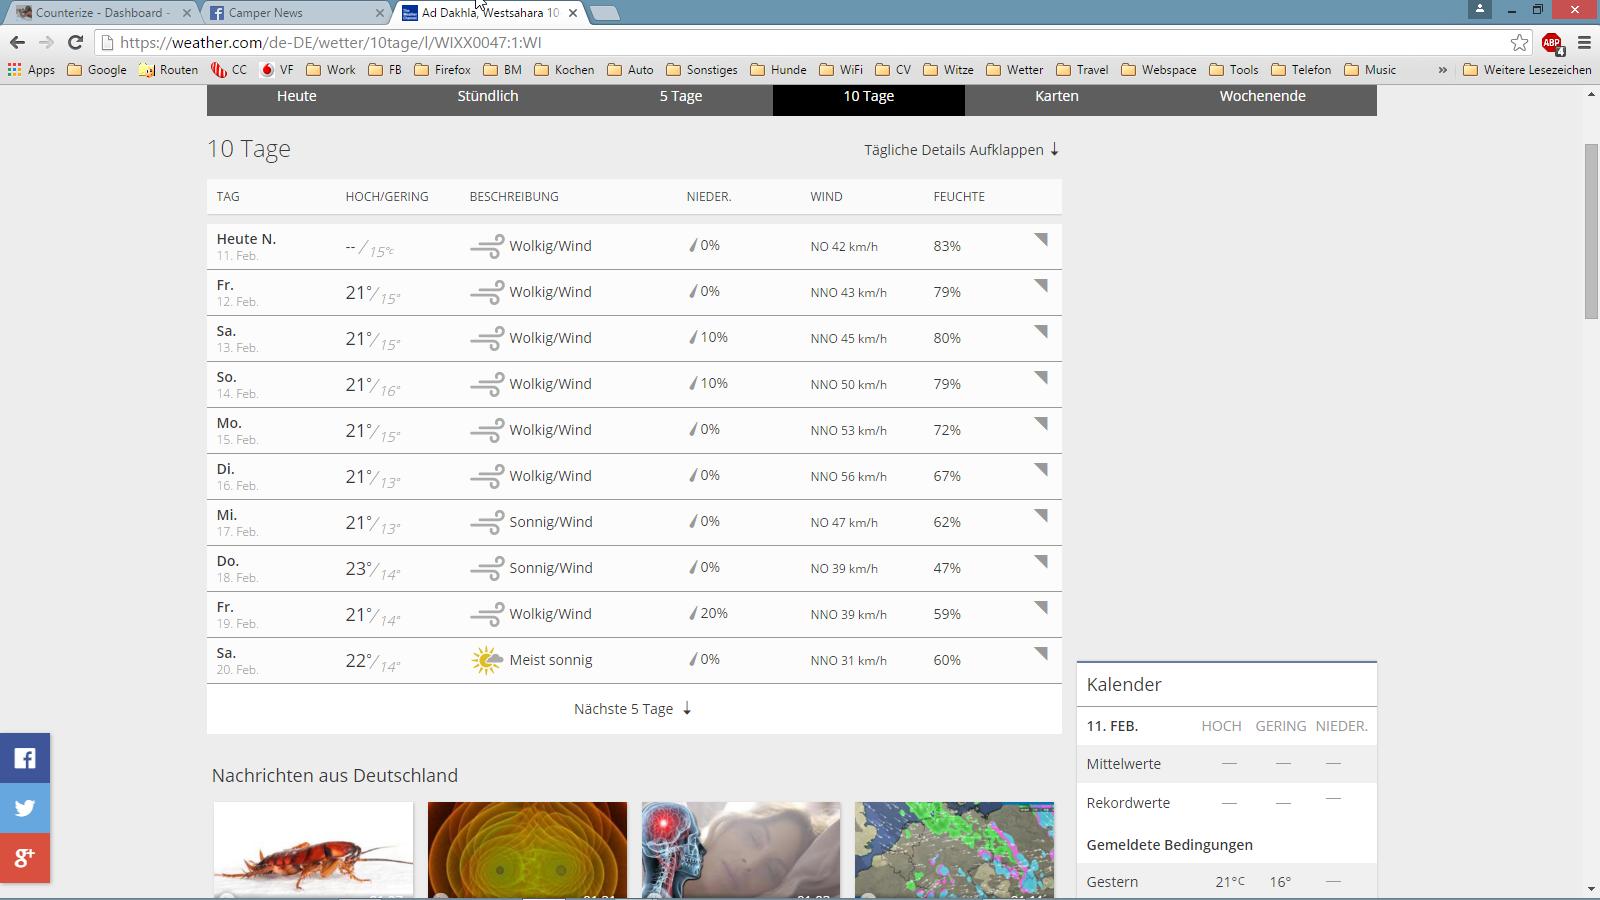
Task: Open the orange wave pattern news thumbnail
Action: point(527,849)
